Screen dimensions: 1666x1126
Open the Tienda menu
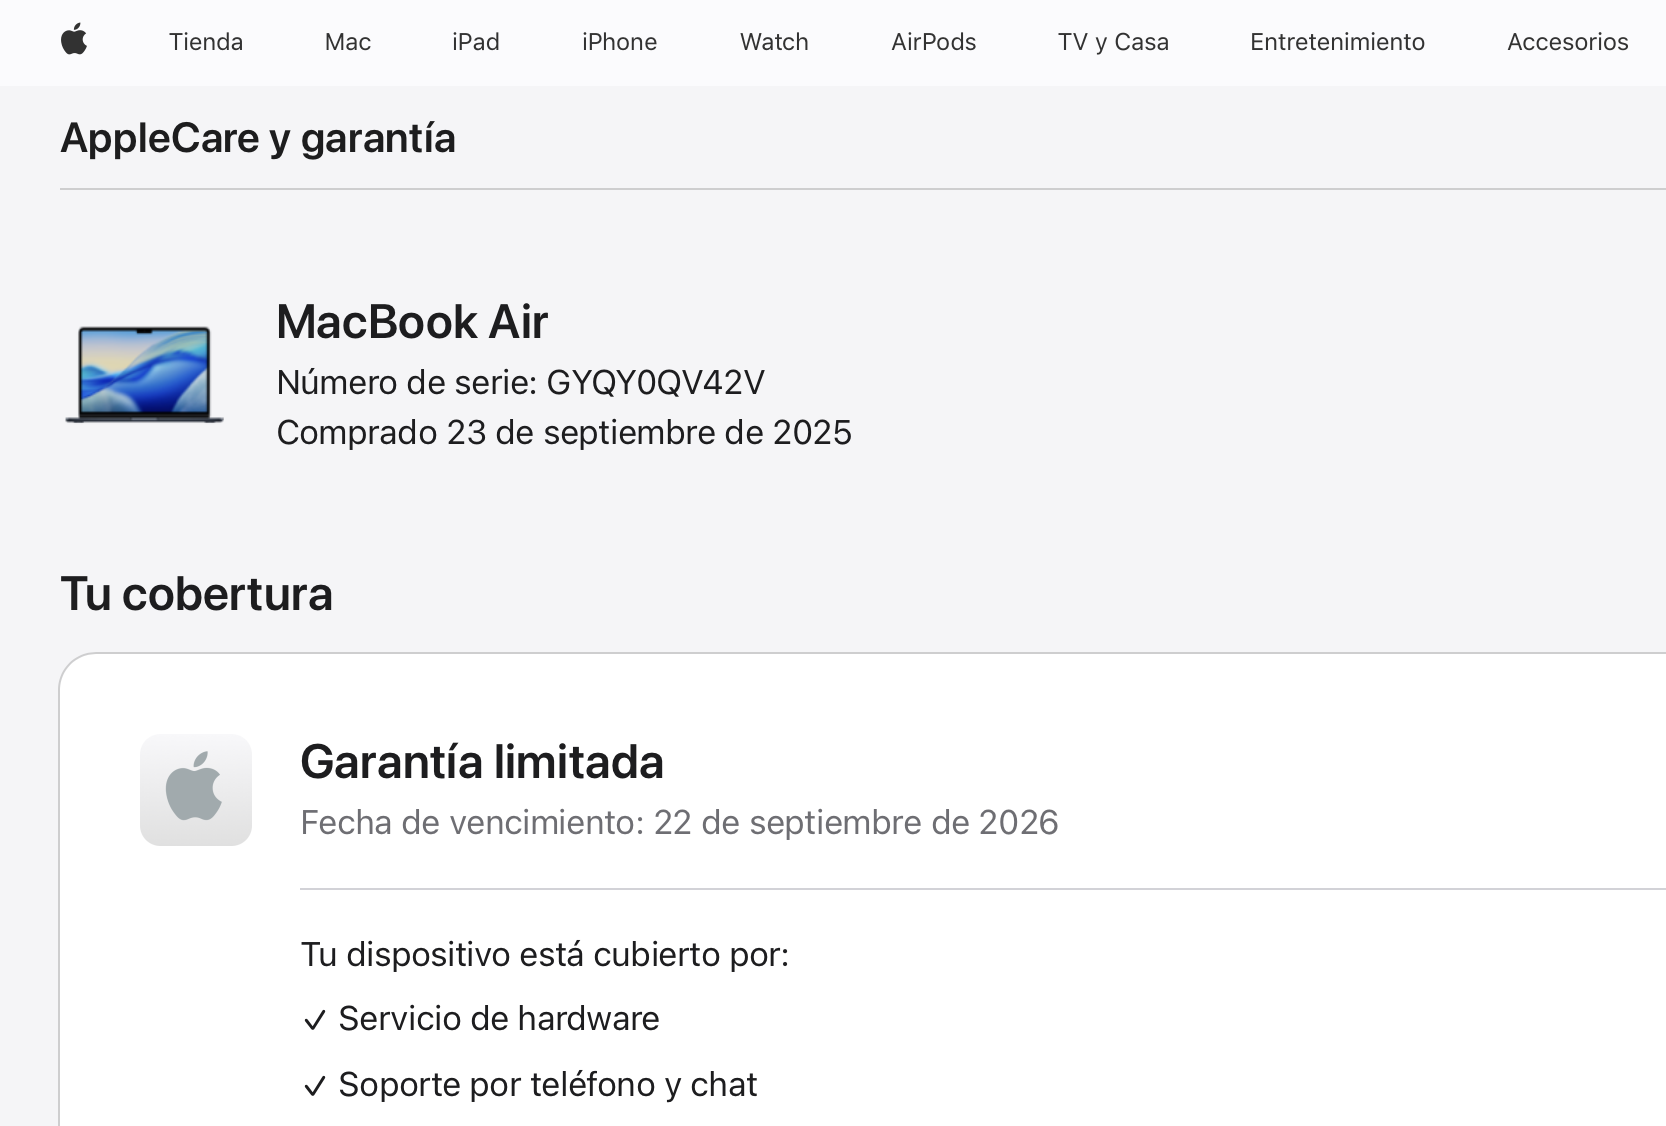click(206, 42)
